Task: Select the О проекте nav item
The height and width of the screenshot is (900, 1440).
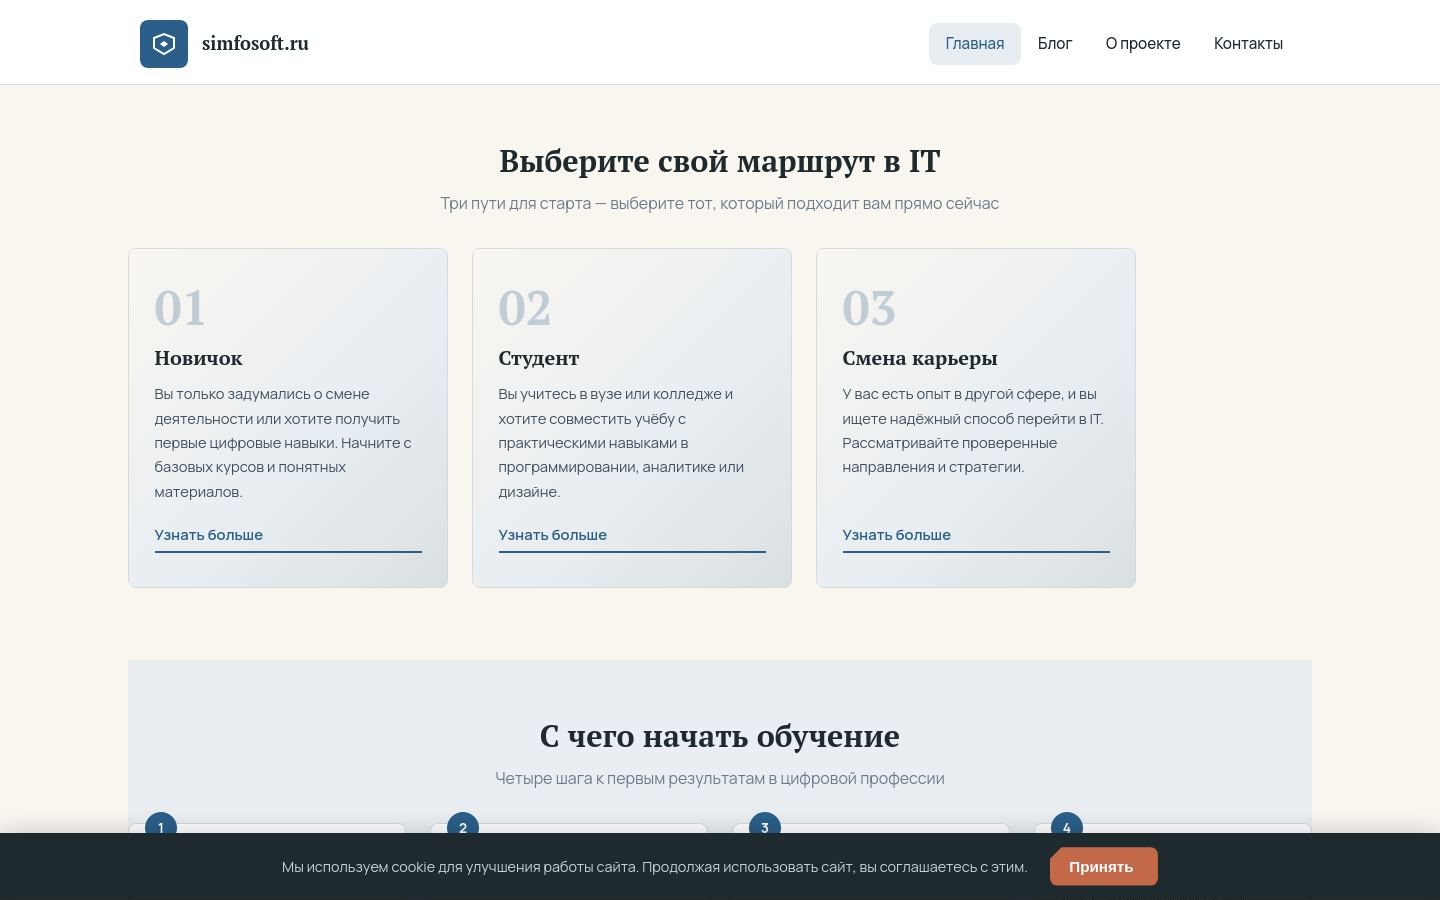Action: pyautogui.click(x=1143, y=44)
